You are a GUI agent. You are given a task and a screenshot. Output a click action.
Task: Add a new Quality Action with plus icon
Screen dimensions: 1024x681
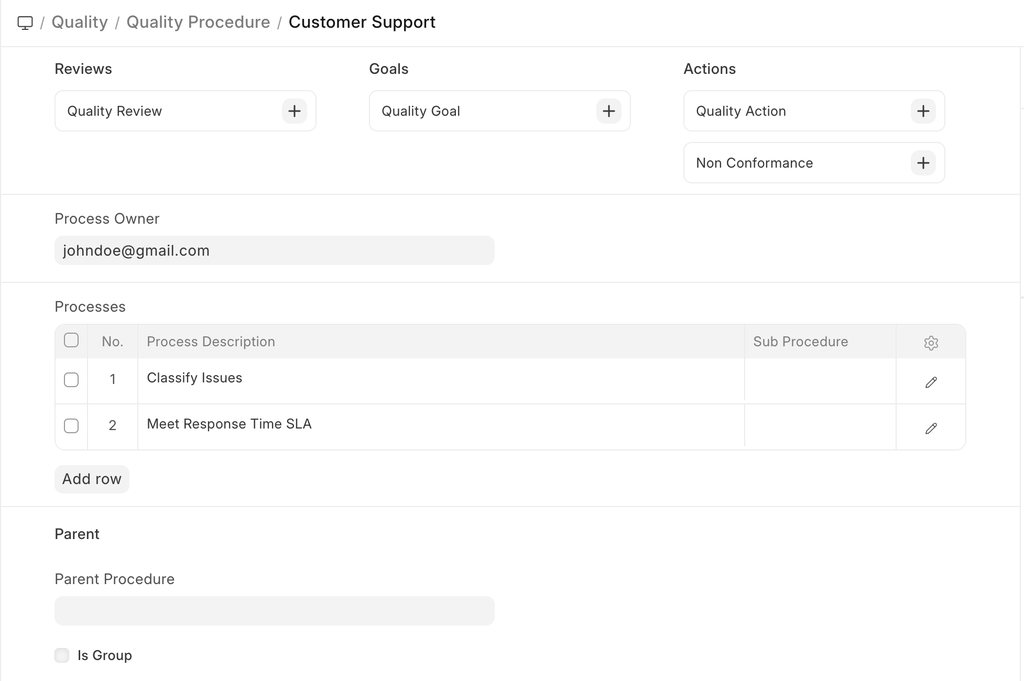pyautogui.click(x=923, y=111)
